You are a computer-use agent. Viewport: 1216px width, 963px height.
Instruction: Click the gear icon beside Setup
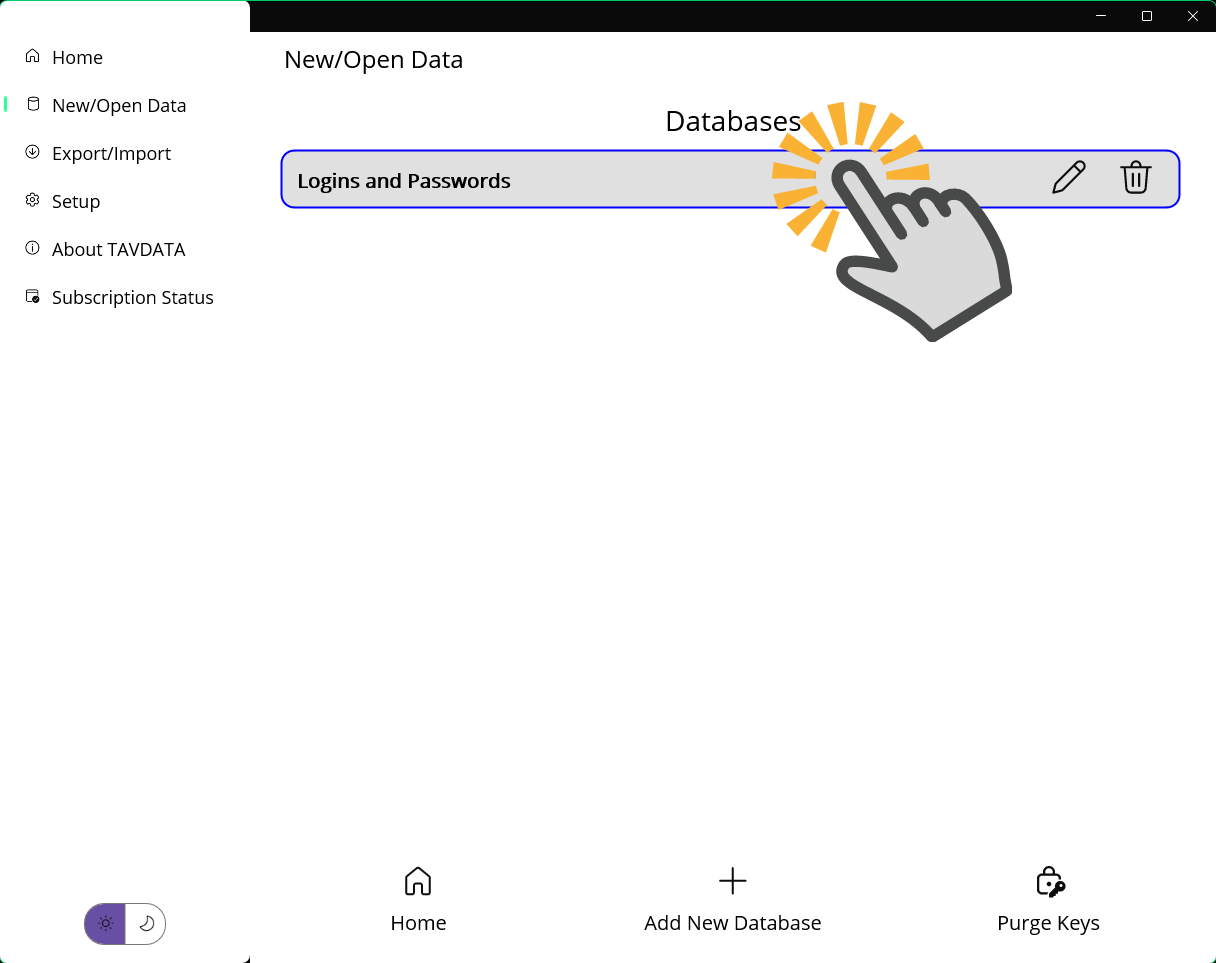click(33, 200)
